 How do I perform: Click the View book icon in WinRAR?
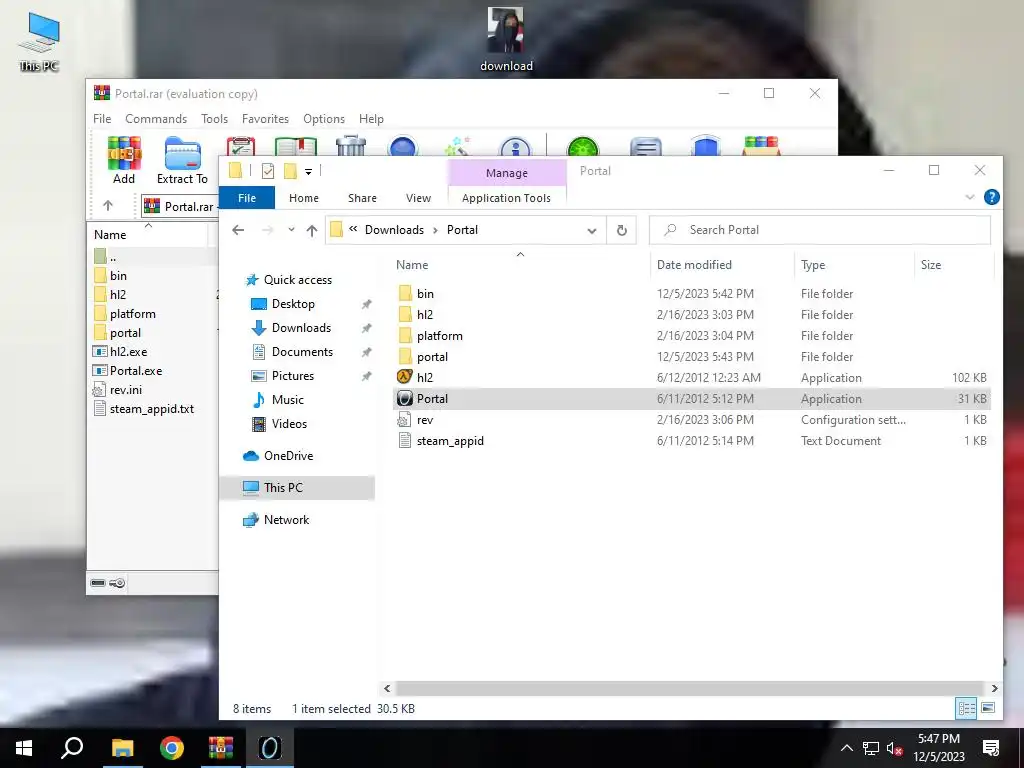tap(296, 146)
